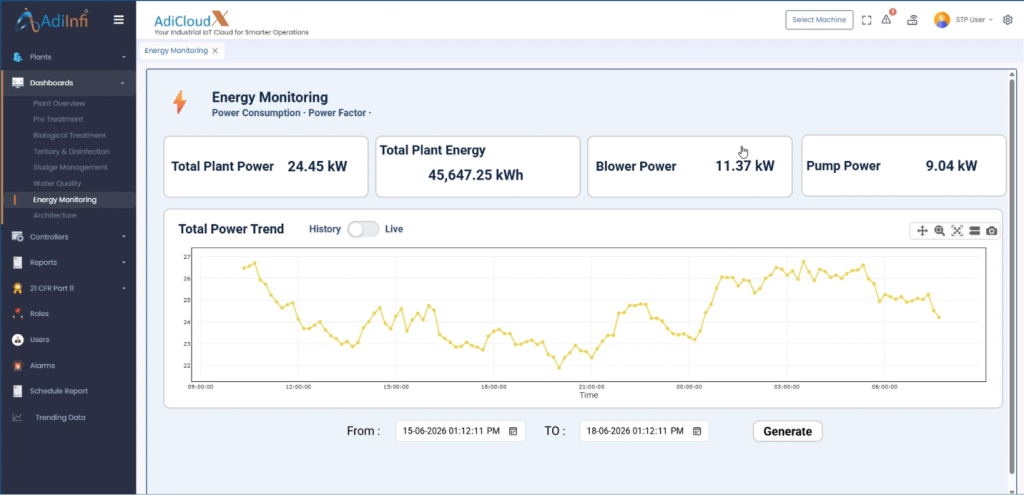Click the Trending Data chart icon
1024x495 pixels.
(x=18, y=417)
